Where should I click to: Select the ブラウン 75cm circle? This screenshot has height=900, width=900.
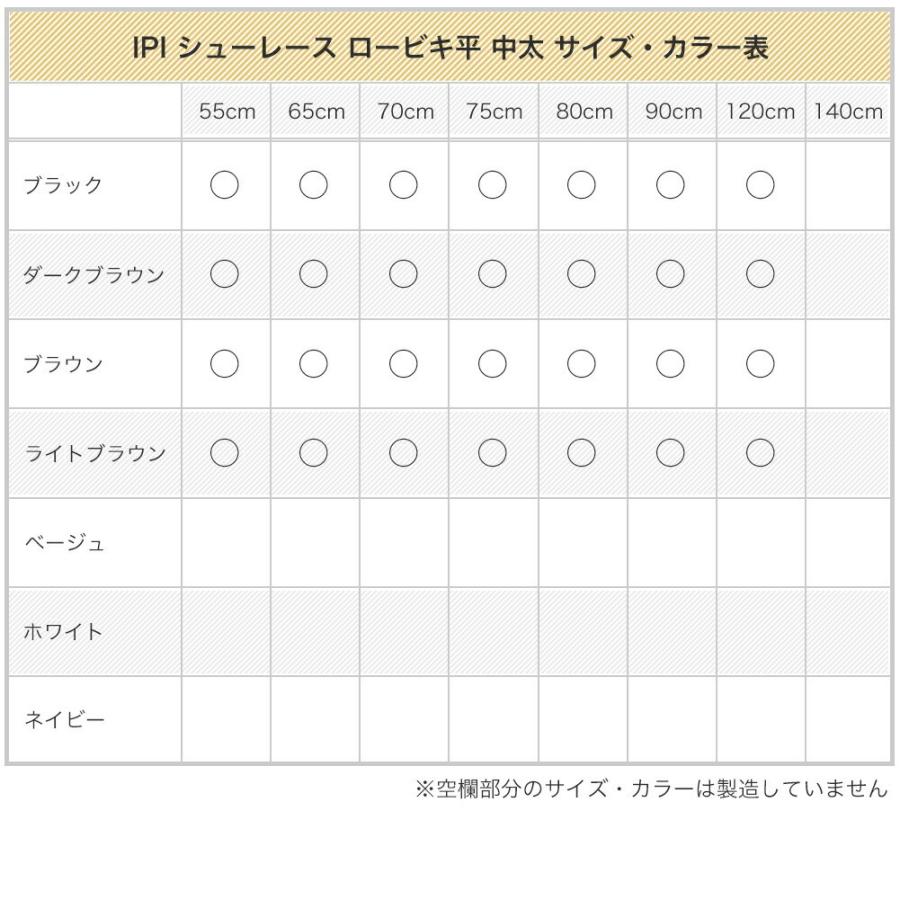492,363
